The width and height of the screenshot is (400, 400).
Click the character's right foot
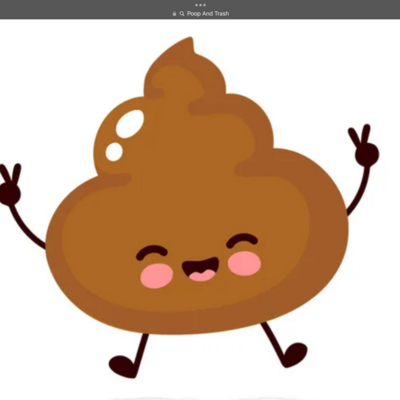pos(295,355)
